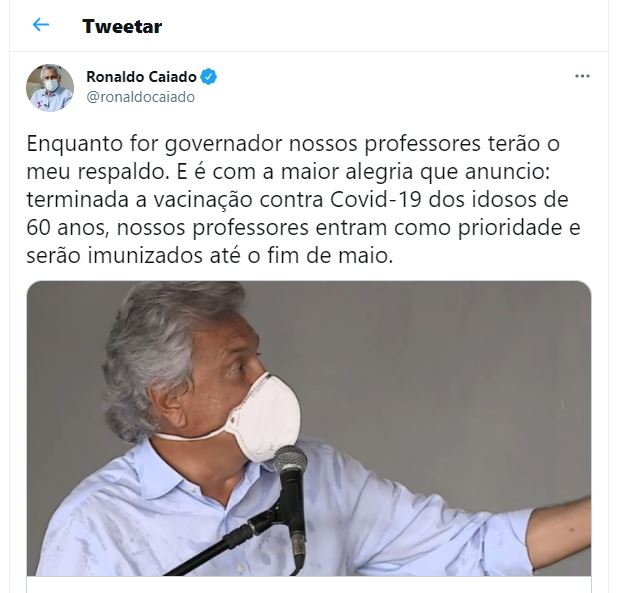The width and height of the screenshot is (627, 593).
Task: Click the link card strip below photo
Action: 309,585
